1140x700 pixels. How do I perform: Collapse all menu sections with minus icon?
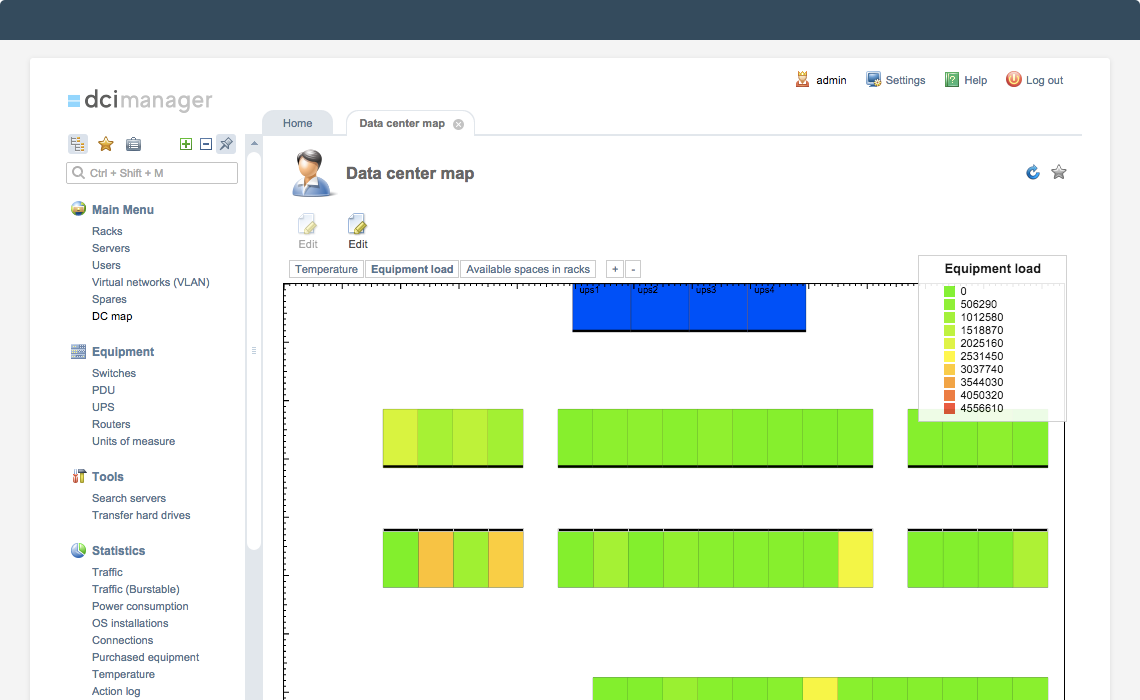(206, 144)
